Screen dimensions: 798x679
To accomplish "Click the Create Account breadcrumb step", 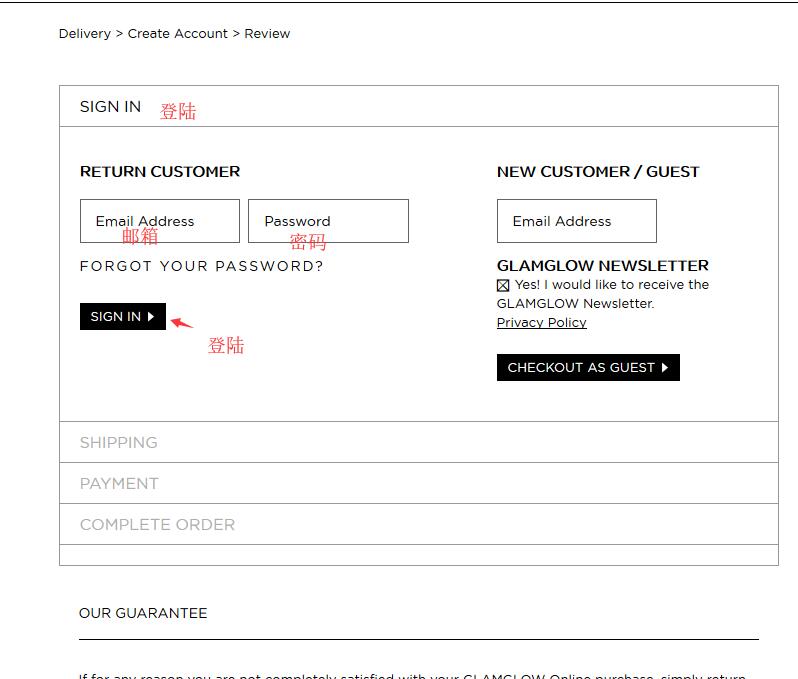I will pyautogui.click(x=177, y=34).
